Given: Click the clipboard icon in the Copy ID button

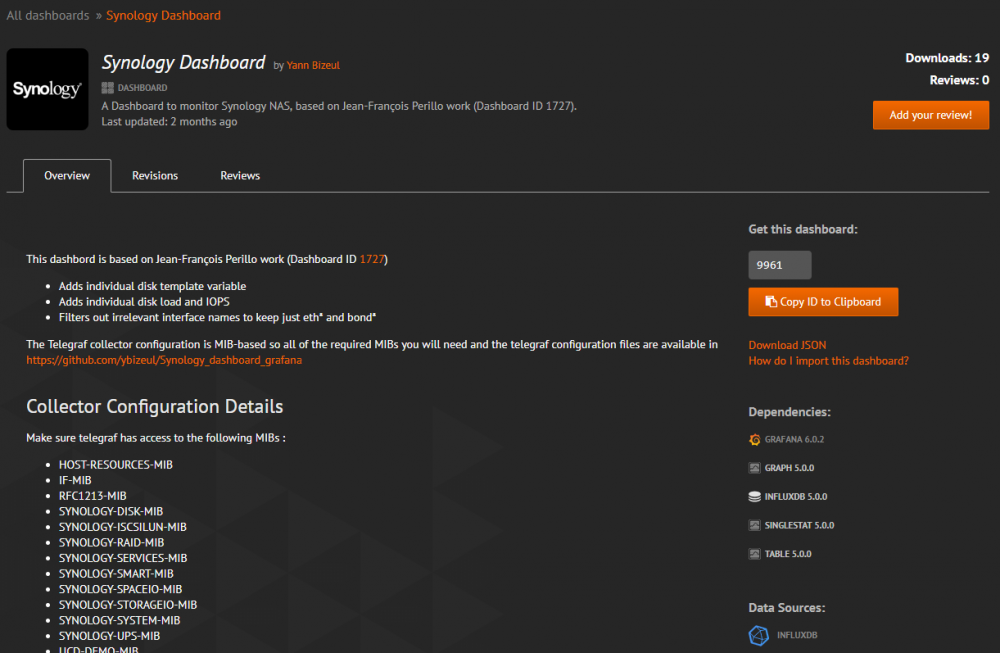Looking at the screenshot, I should [x=771, y=302].
